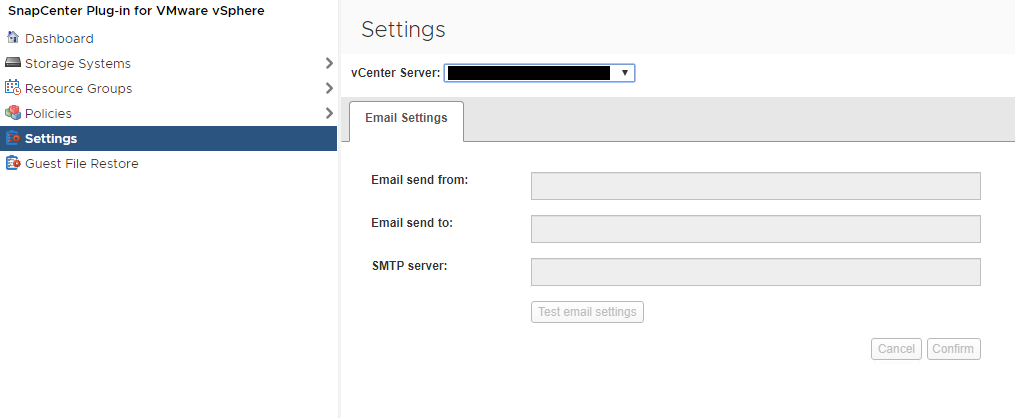The width and height of the screenshot is (1015, 418).
Task: Switch to the Email Settings tab
Action: pyautogui.click(x=406, y=118)
